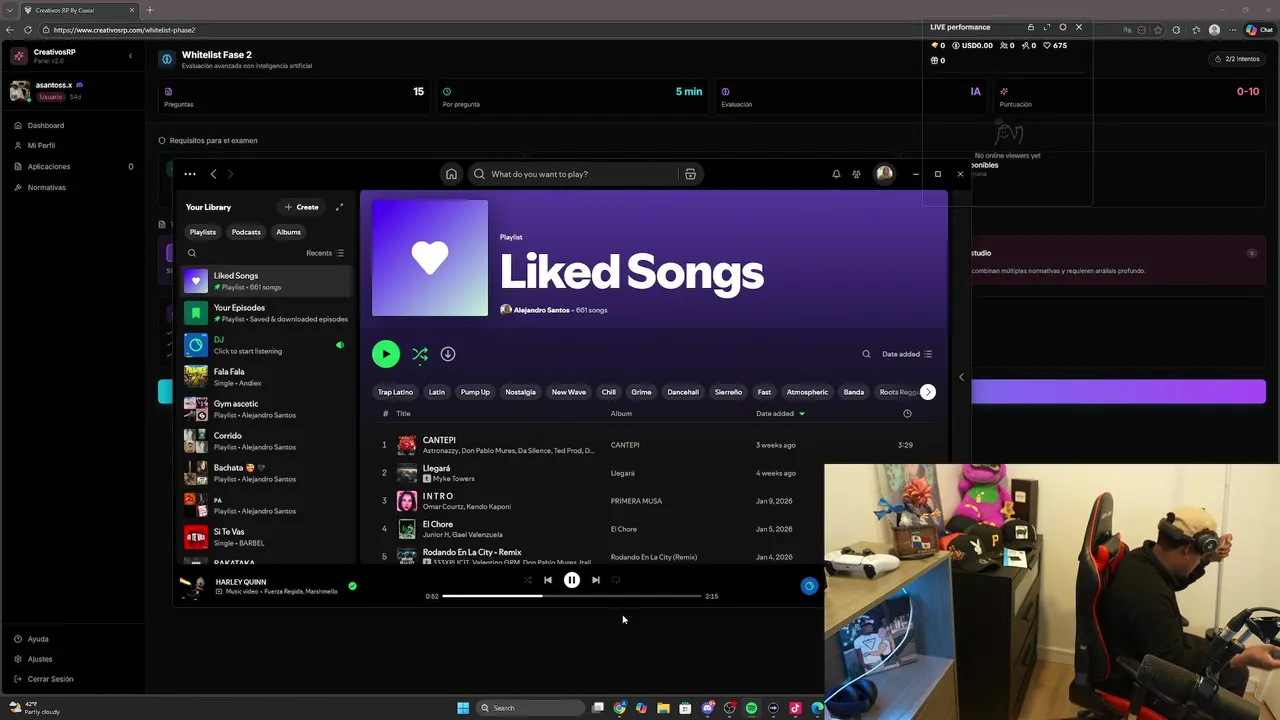The width and height of the screenshot is (1280, 720).
Task: Select the Atmospheric genre chip
Action: point(807,392)
